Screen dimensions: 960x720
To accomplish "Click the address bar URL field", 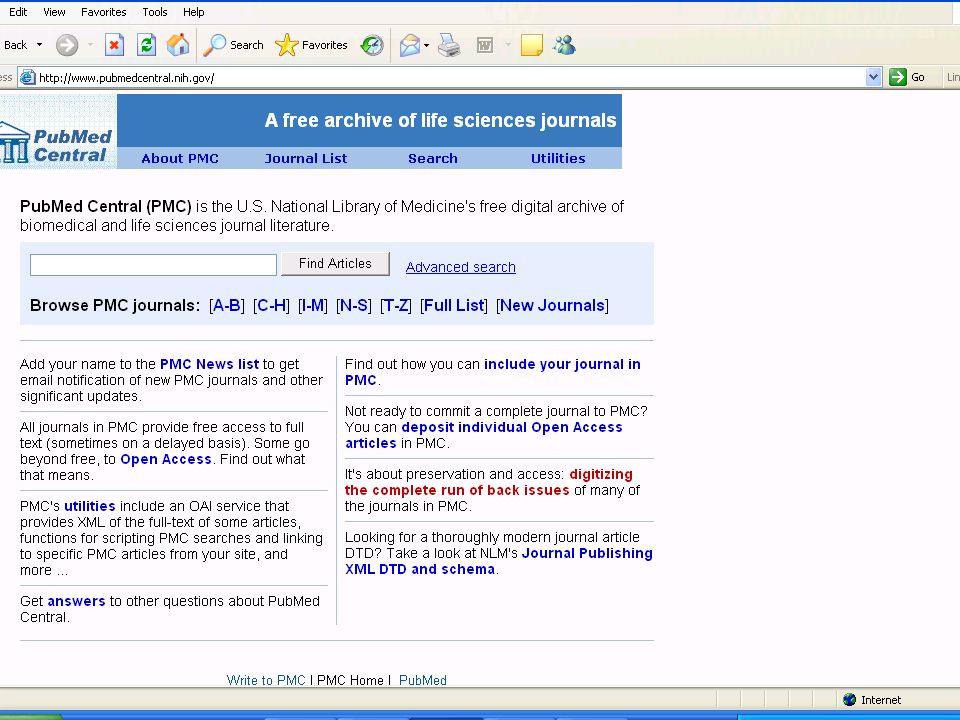I will pyautogui.click(x=451, y=77).
